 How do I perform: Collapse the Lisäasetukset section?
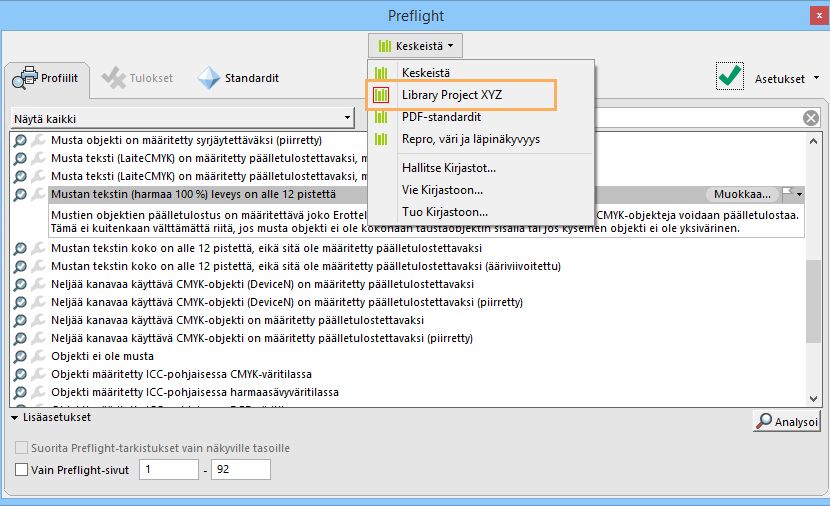[x=14, y=418]
